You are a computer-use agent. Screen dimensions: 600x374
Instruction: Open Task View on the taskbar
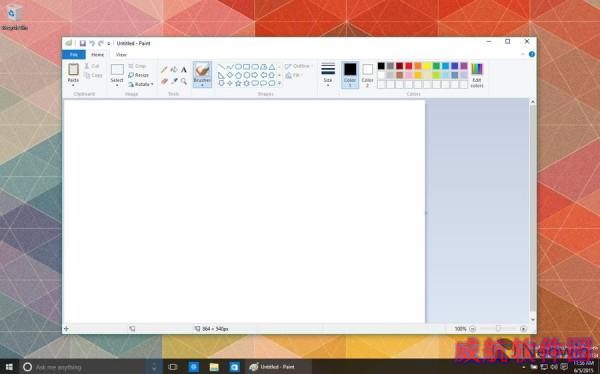tap(173, 367)
